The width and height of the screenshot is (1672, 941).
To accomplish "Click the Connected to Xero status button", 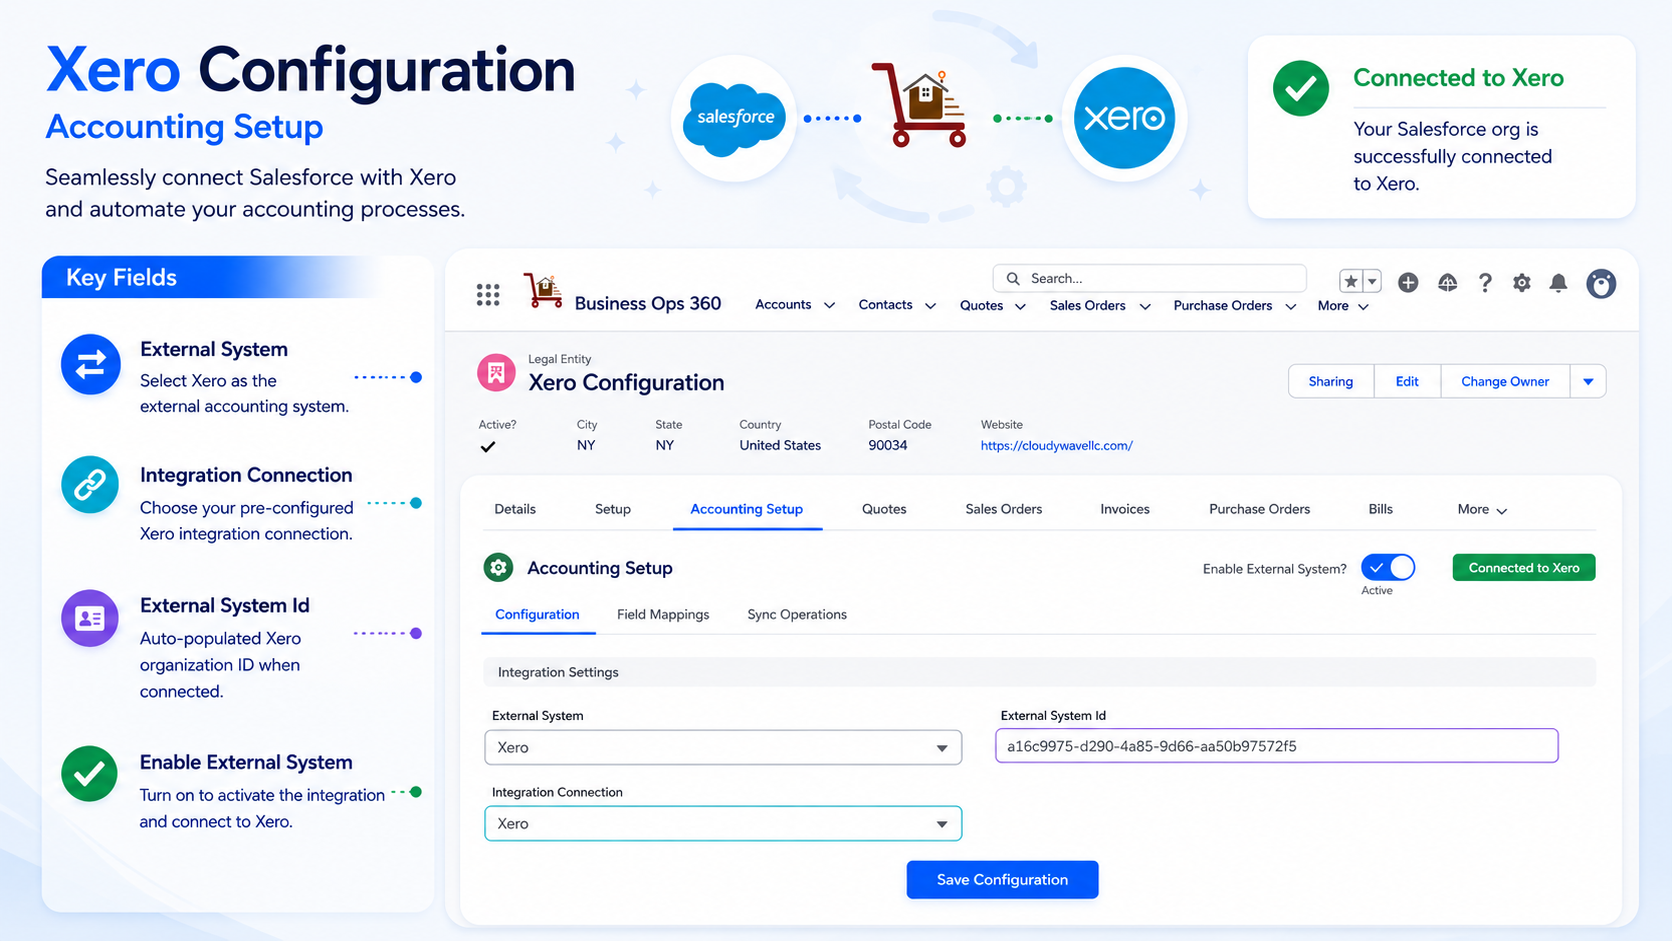I will click(1524, 567).
